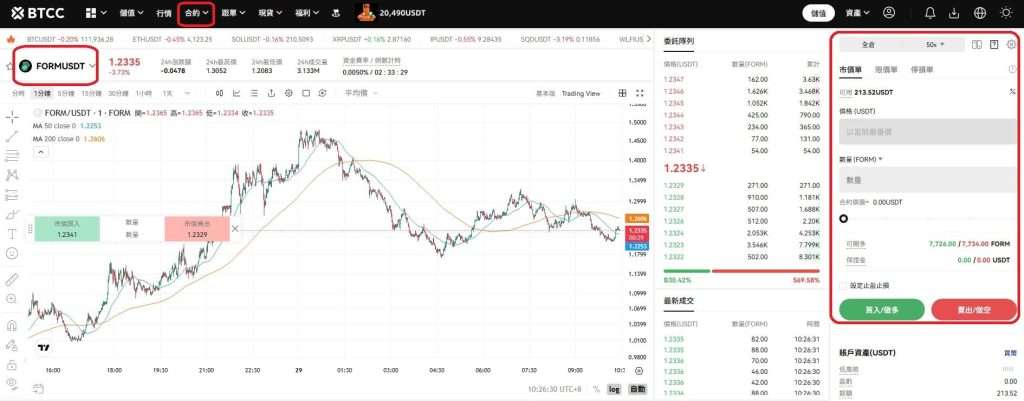This screenshot has width=1024, height=401.
Task: Click the chart screenshot rectangle icon
Action: pos(306,93)
